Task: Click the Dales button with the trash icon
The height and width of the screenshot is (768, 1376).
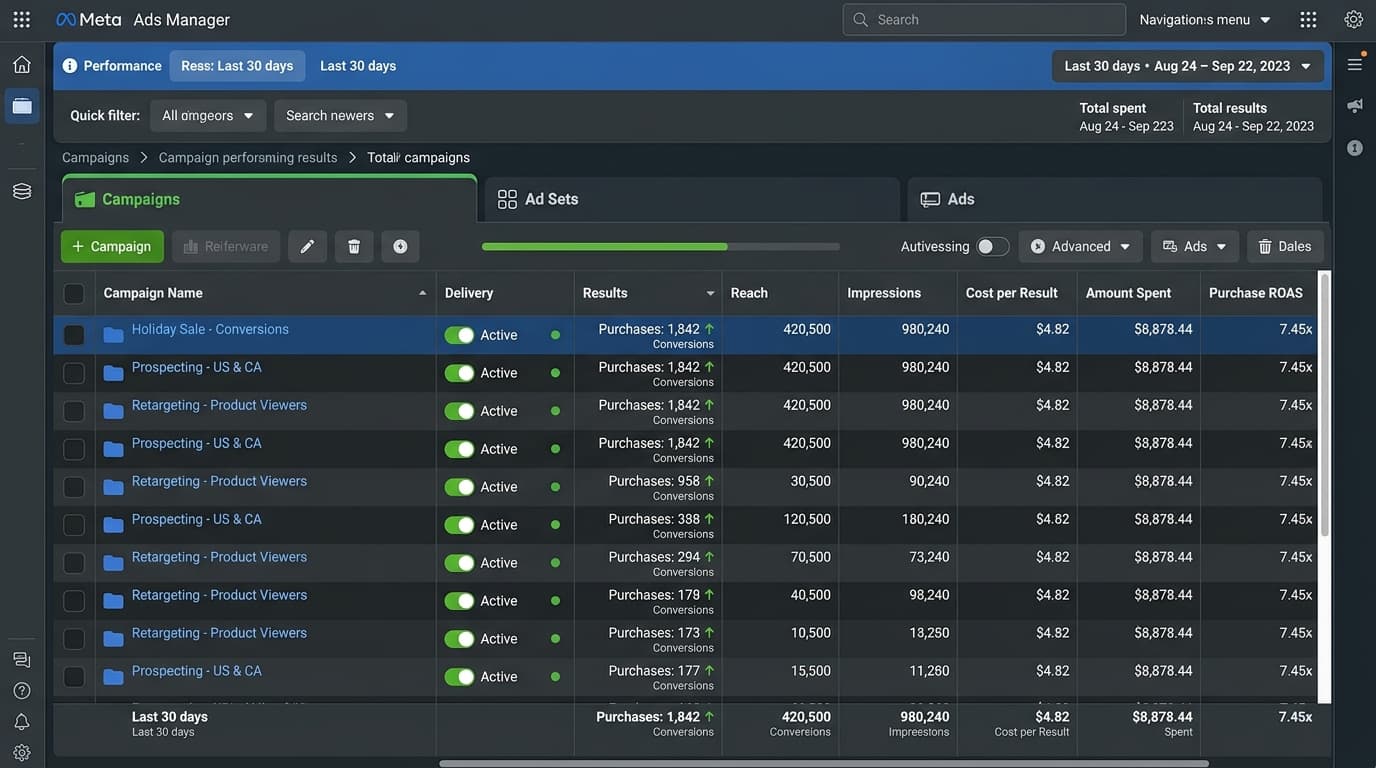Action: (1285, 246)
